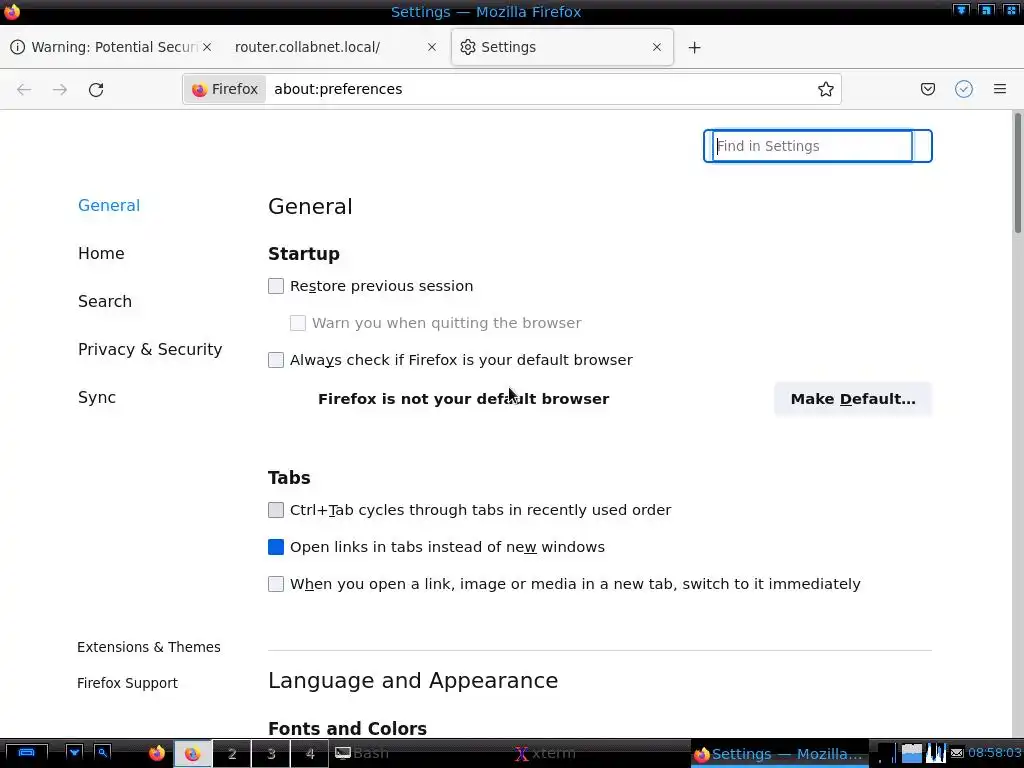Click the Fonts and Colors heading

347,729
